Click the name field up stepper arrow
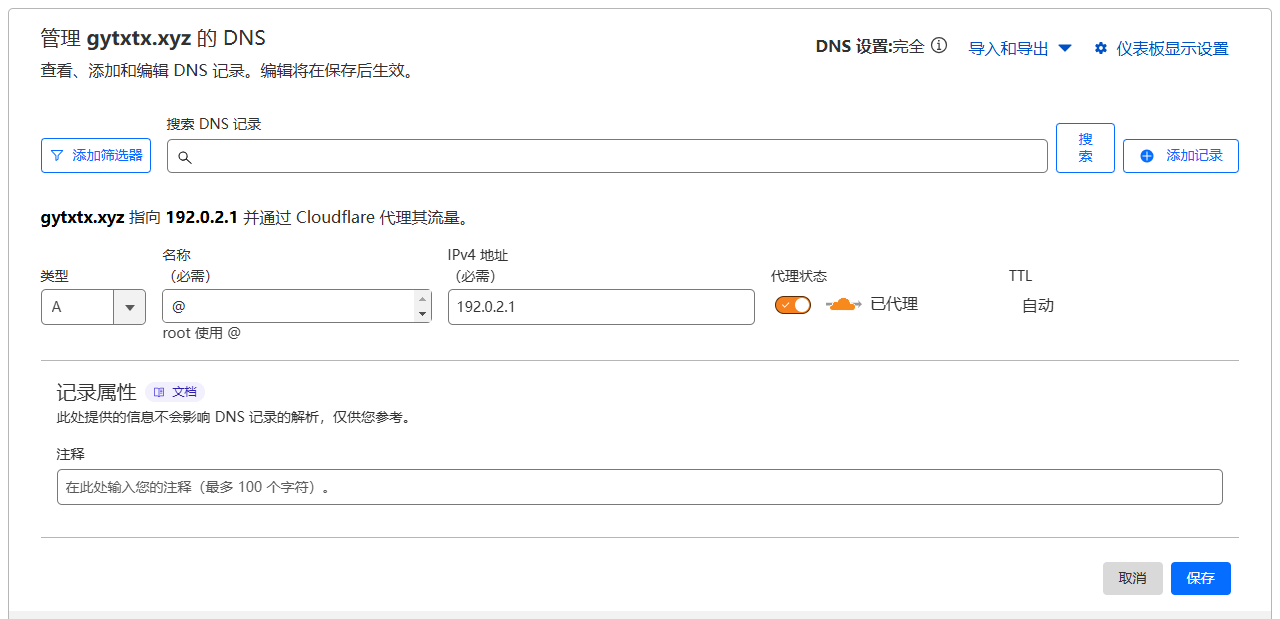 click(422, 299)
